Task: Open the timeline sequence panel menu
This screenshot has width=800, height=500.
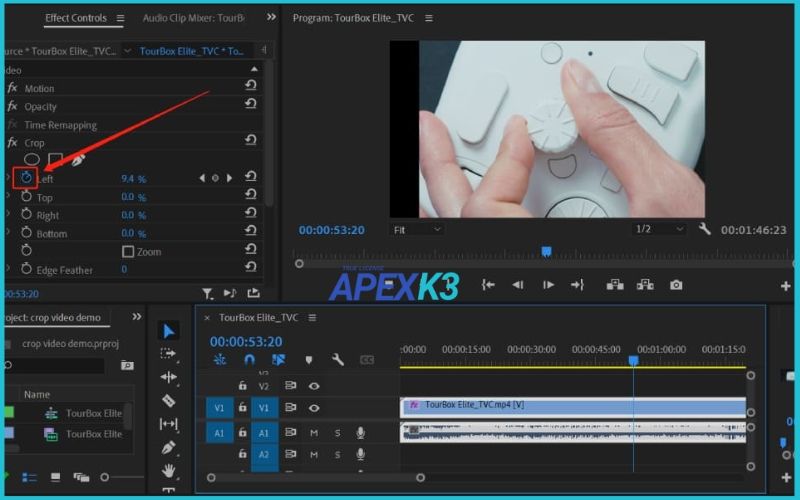Action: coord(312,317)
